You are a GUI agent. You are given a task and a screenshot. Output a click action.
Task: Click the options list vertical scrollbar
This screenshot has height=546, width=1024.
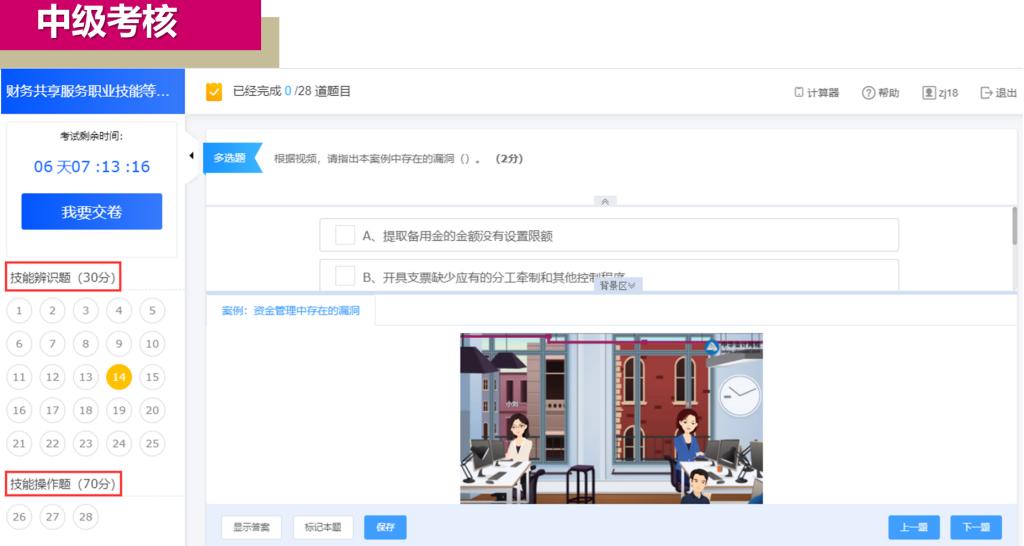click(x=1015, y=228)
